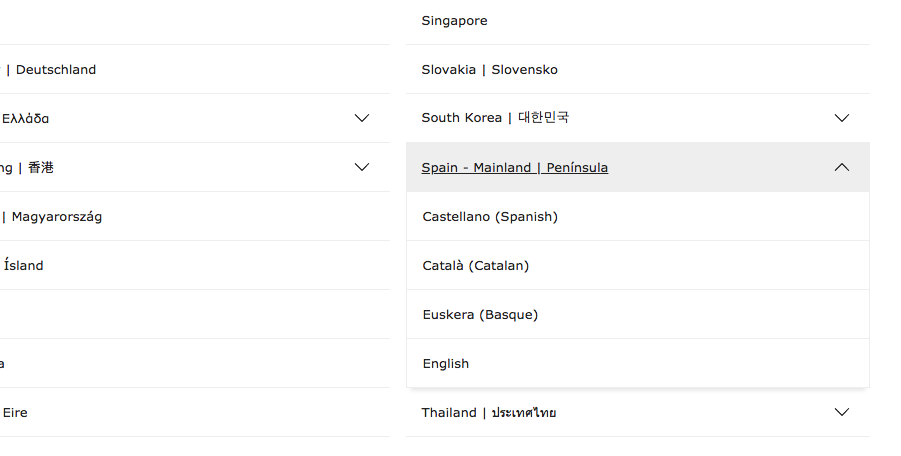Select English under Spain - Mainland
Image resolution: width=901 pixels, height=456 pixels.
[446, 363]
